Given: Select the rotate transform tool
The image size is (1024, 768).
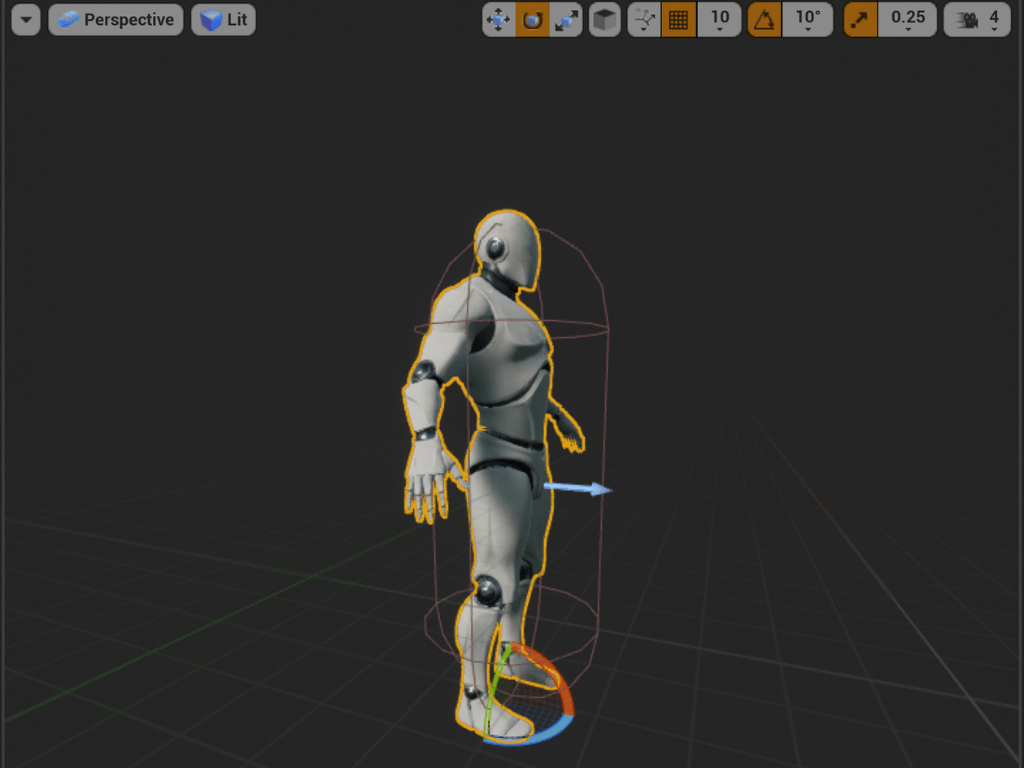Looking at the screenshot, I should [x=532, y=20].
